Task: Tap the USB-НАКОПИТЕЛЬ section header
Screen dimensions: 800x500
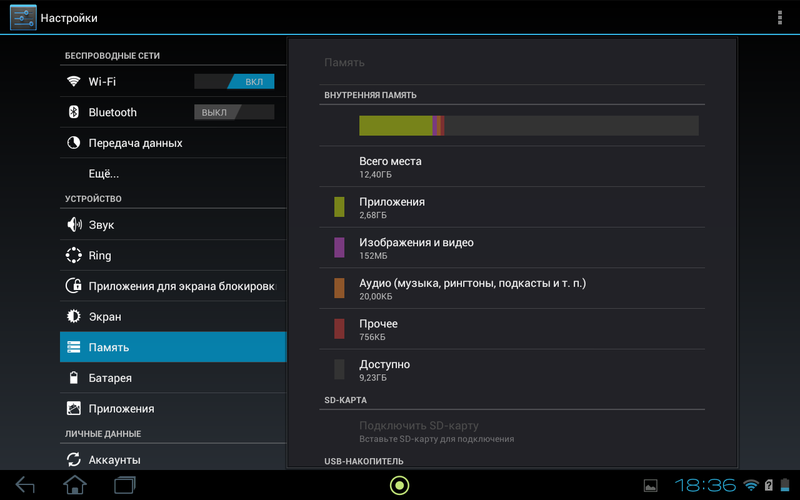Action: 364,461
